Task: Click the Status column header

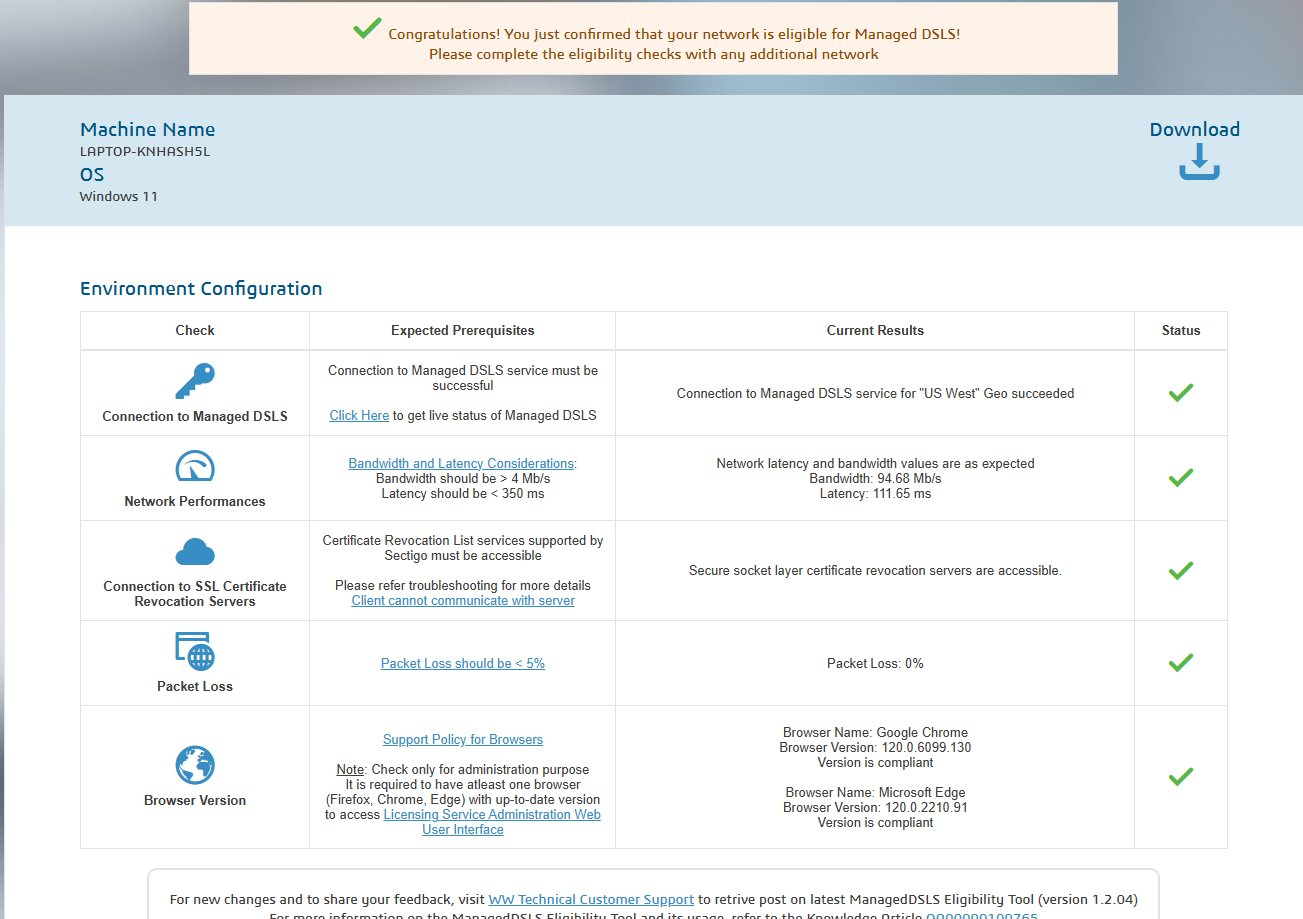Action: (x=1180, y=330)
